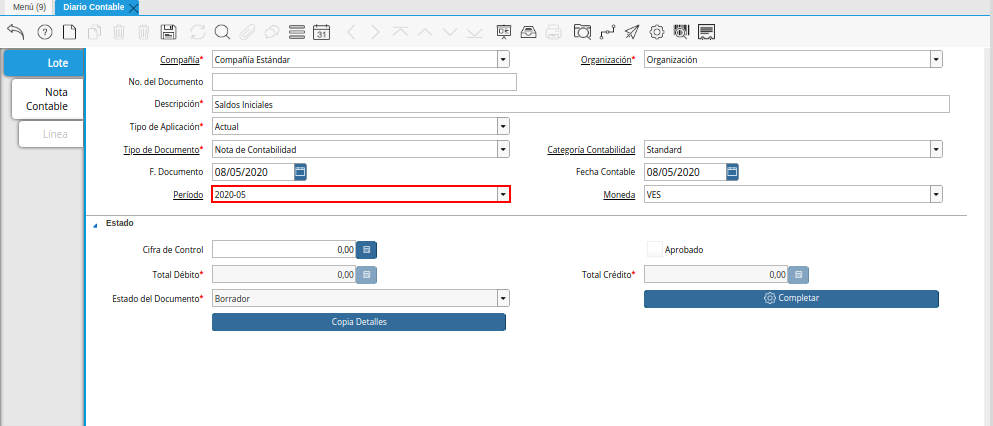Go to next record down chevron
The image size is (993, 426).
pyautogui.click(x=450, y=32)
